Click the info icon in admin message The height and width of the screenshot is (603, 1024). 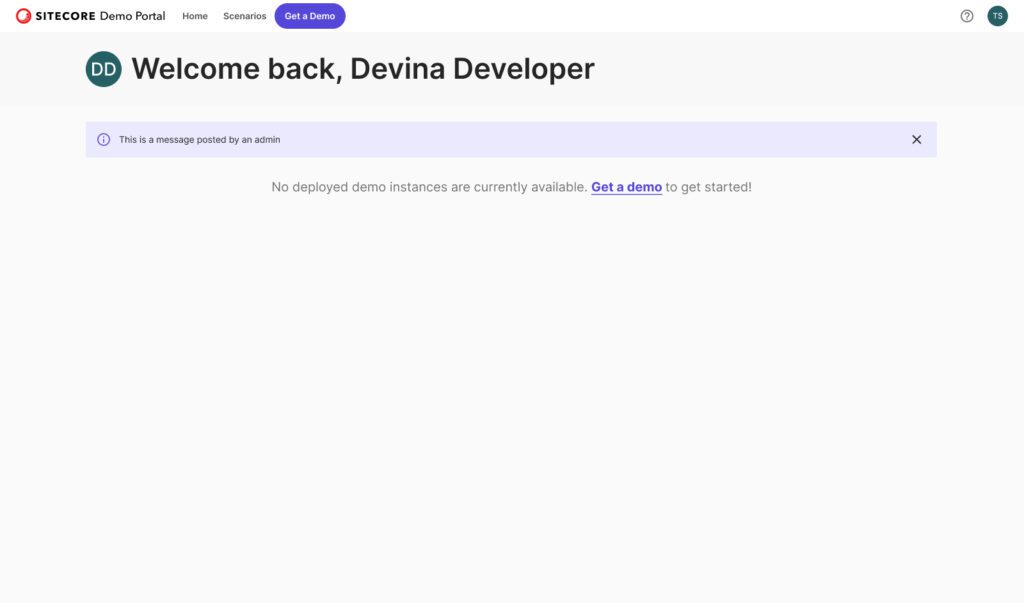click(103, 139)
